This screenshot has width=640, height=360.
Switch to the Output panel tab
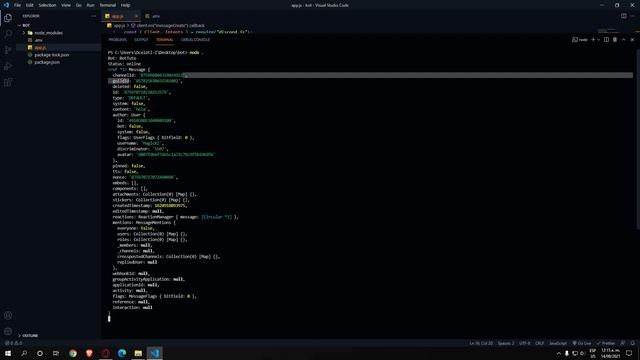(x=141, y=40)
